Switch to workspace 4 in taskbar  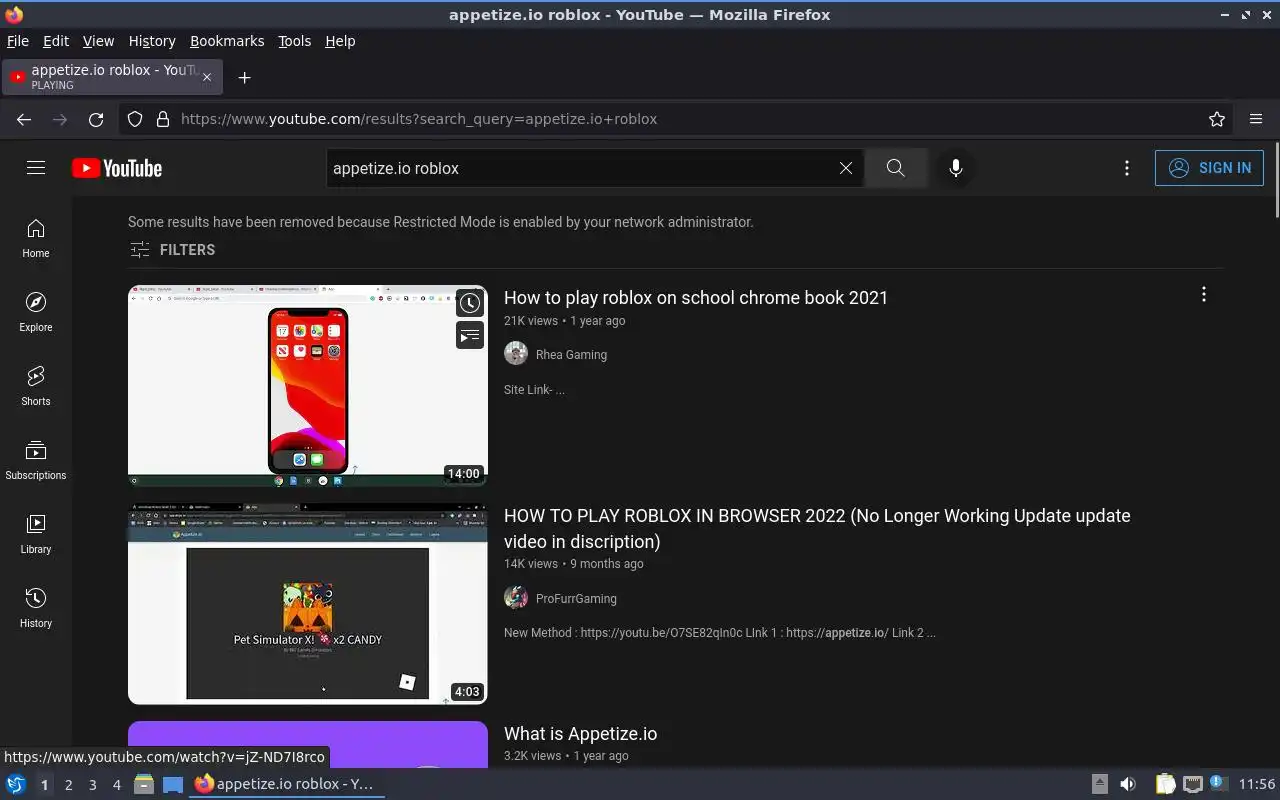pyautogui.click(x=116, y=785)
